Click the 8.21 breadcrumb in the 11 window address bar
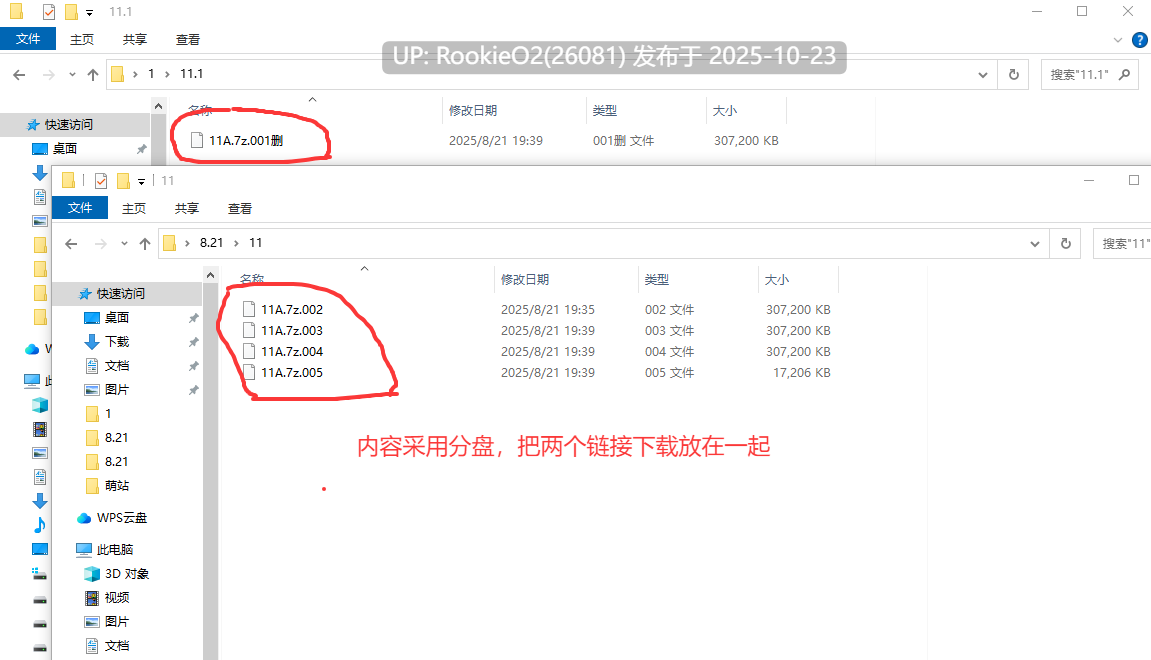 (x=211, y=243)
